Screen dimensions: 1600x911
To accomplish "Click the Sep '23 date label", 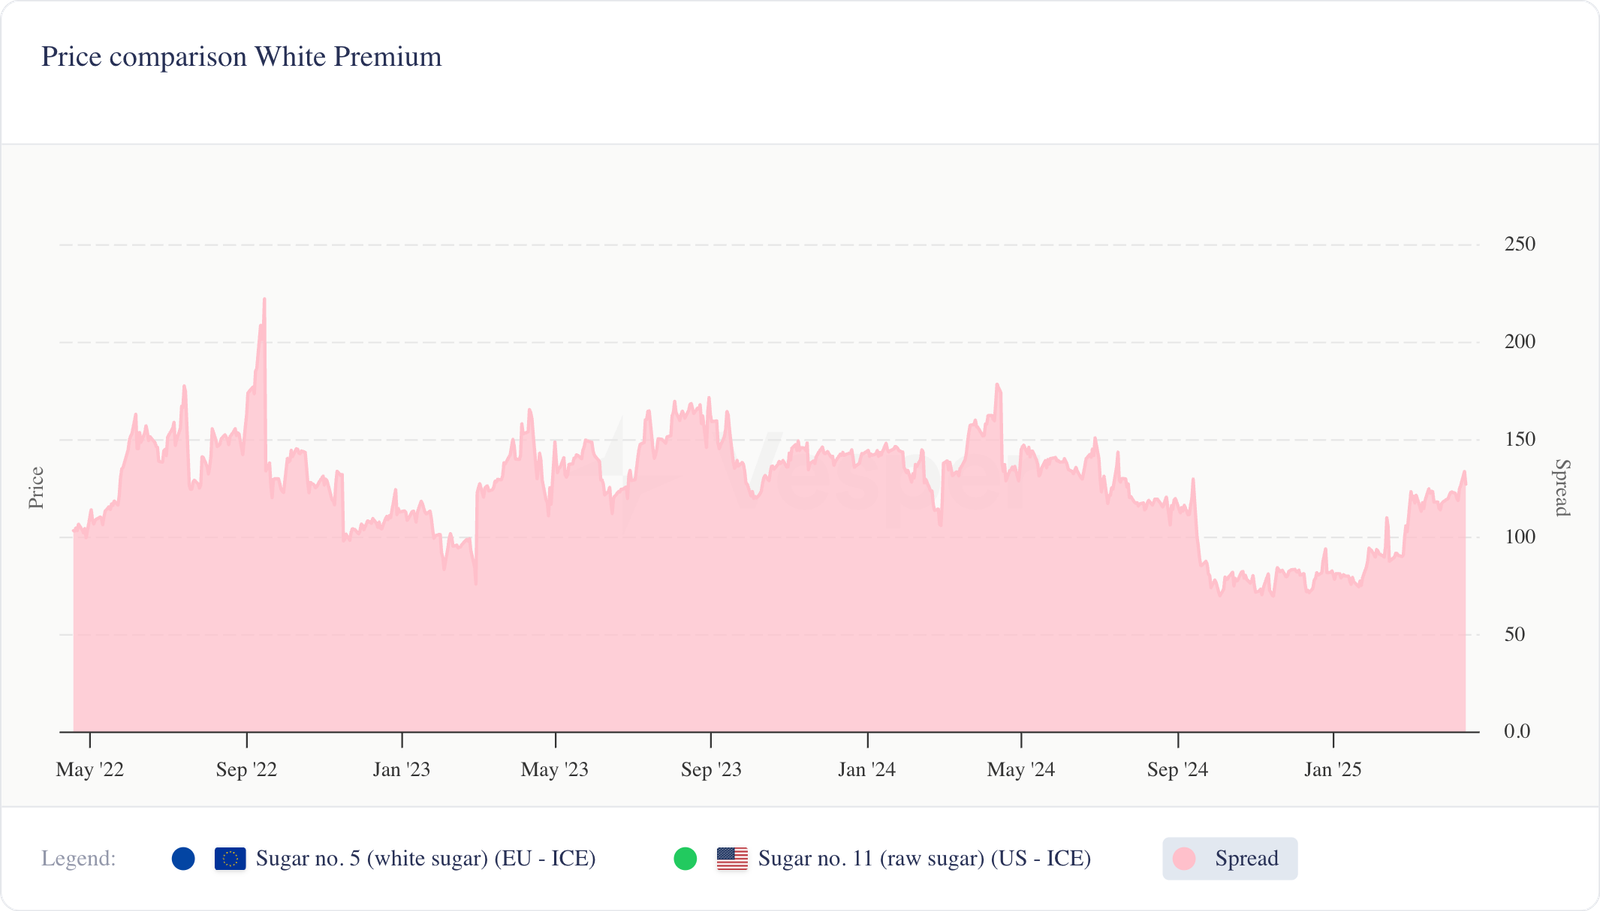I will pos(711,770).
